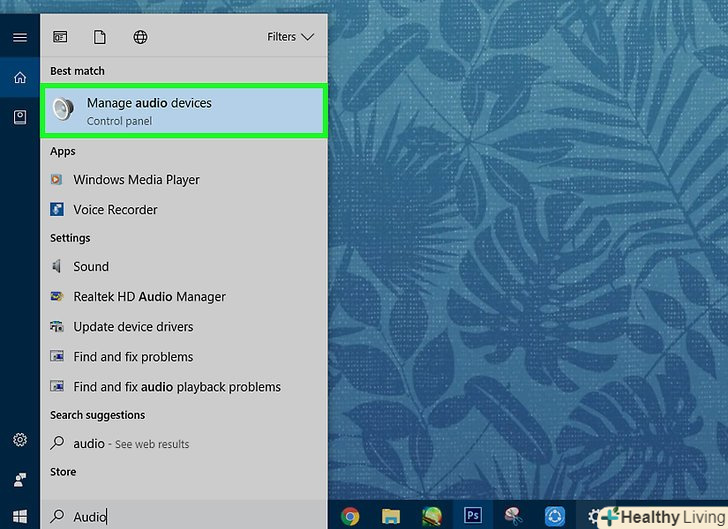
Task: Open the green globe app on taskbar
Action: [x=432, y=516]
